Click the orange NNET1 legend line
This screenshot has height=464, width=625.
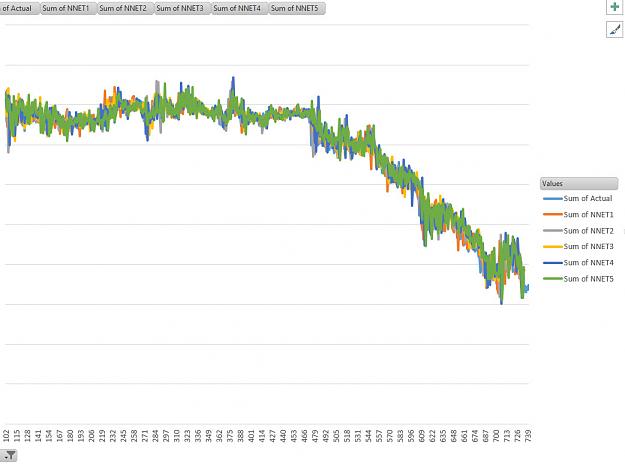(553, 214)
